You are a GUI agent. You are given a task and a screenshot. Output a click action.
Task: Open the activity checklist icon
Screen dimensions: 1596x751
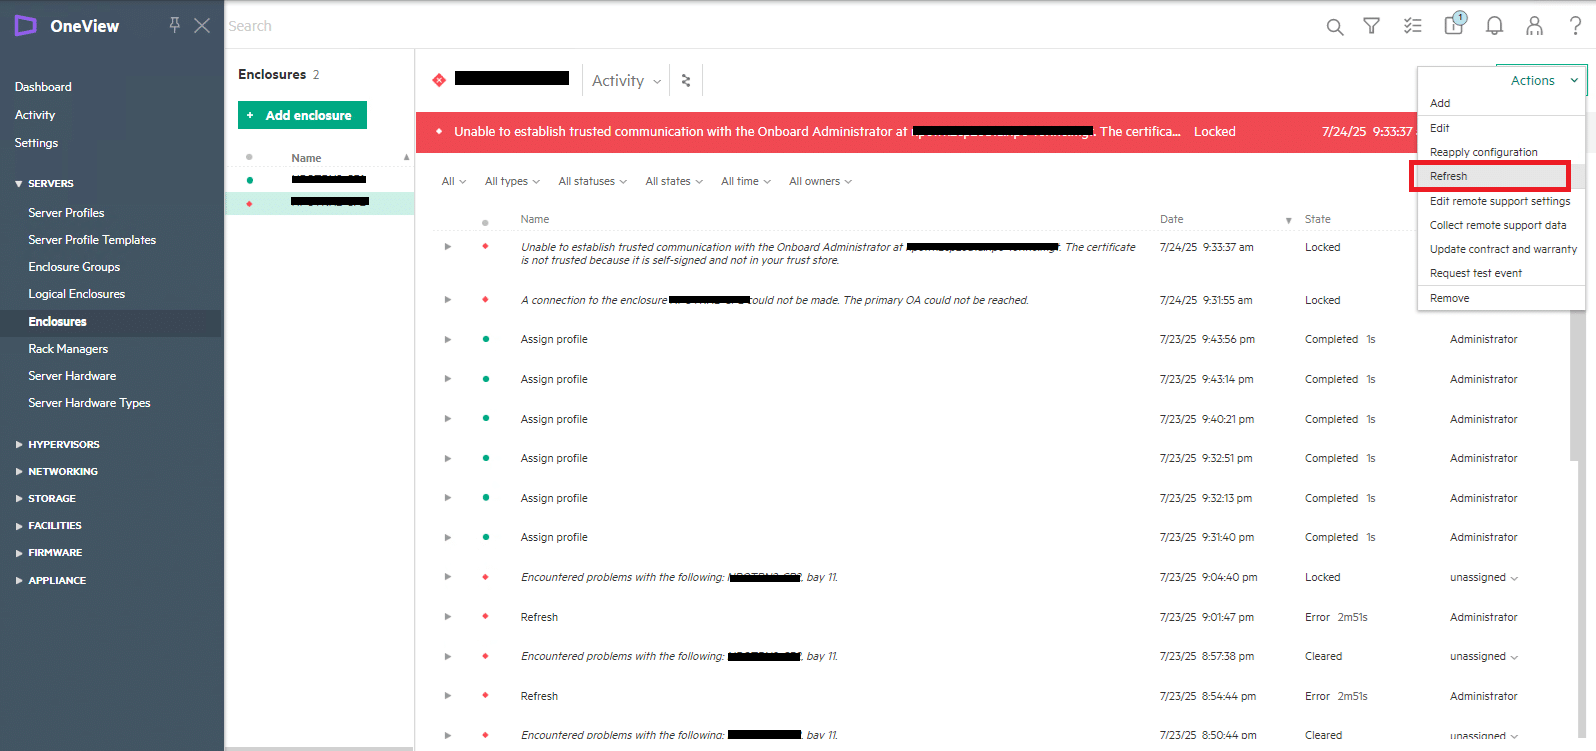coord(1412,26)
